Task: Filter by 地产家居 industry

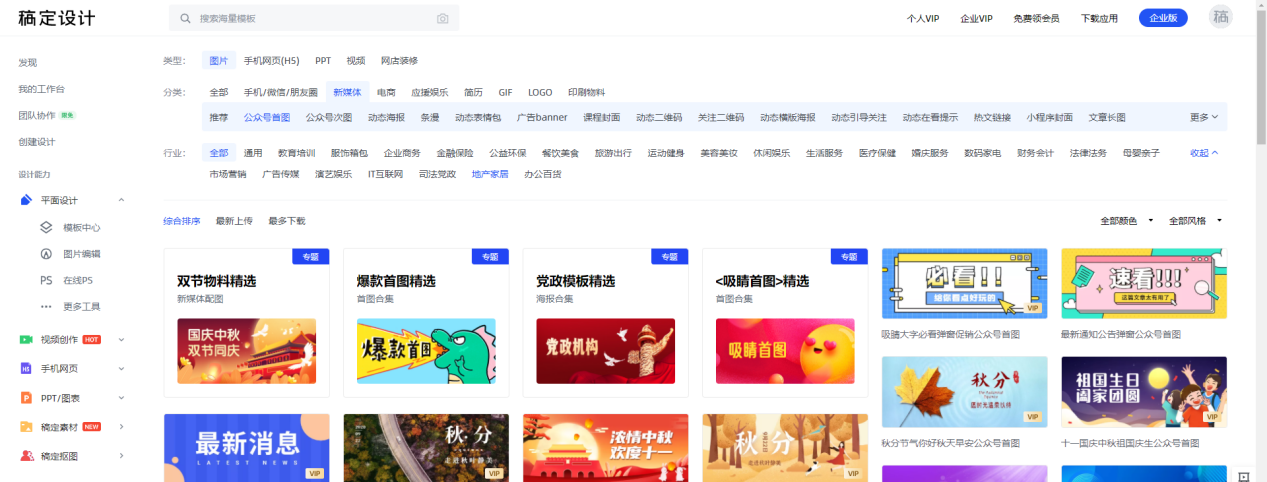Action: 490,174
